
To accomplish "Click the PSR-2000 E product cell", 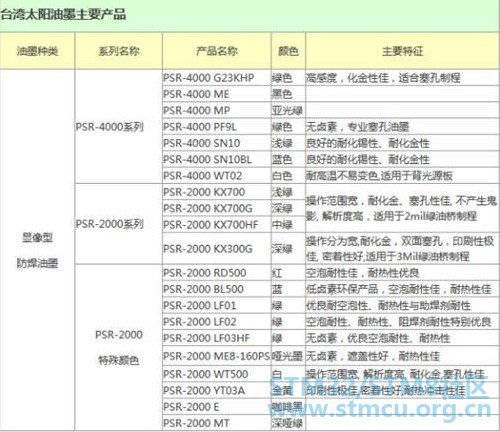I will click(x=217, y=407).
